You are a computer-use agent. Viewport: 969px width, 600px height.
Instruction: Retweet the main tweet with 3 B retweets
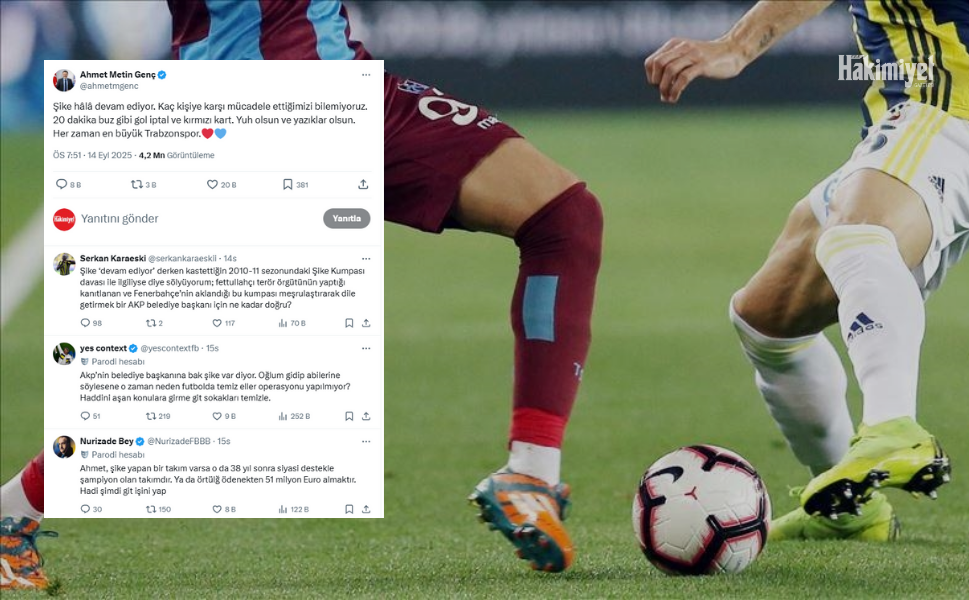(137, 184)
